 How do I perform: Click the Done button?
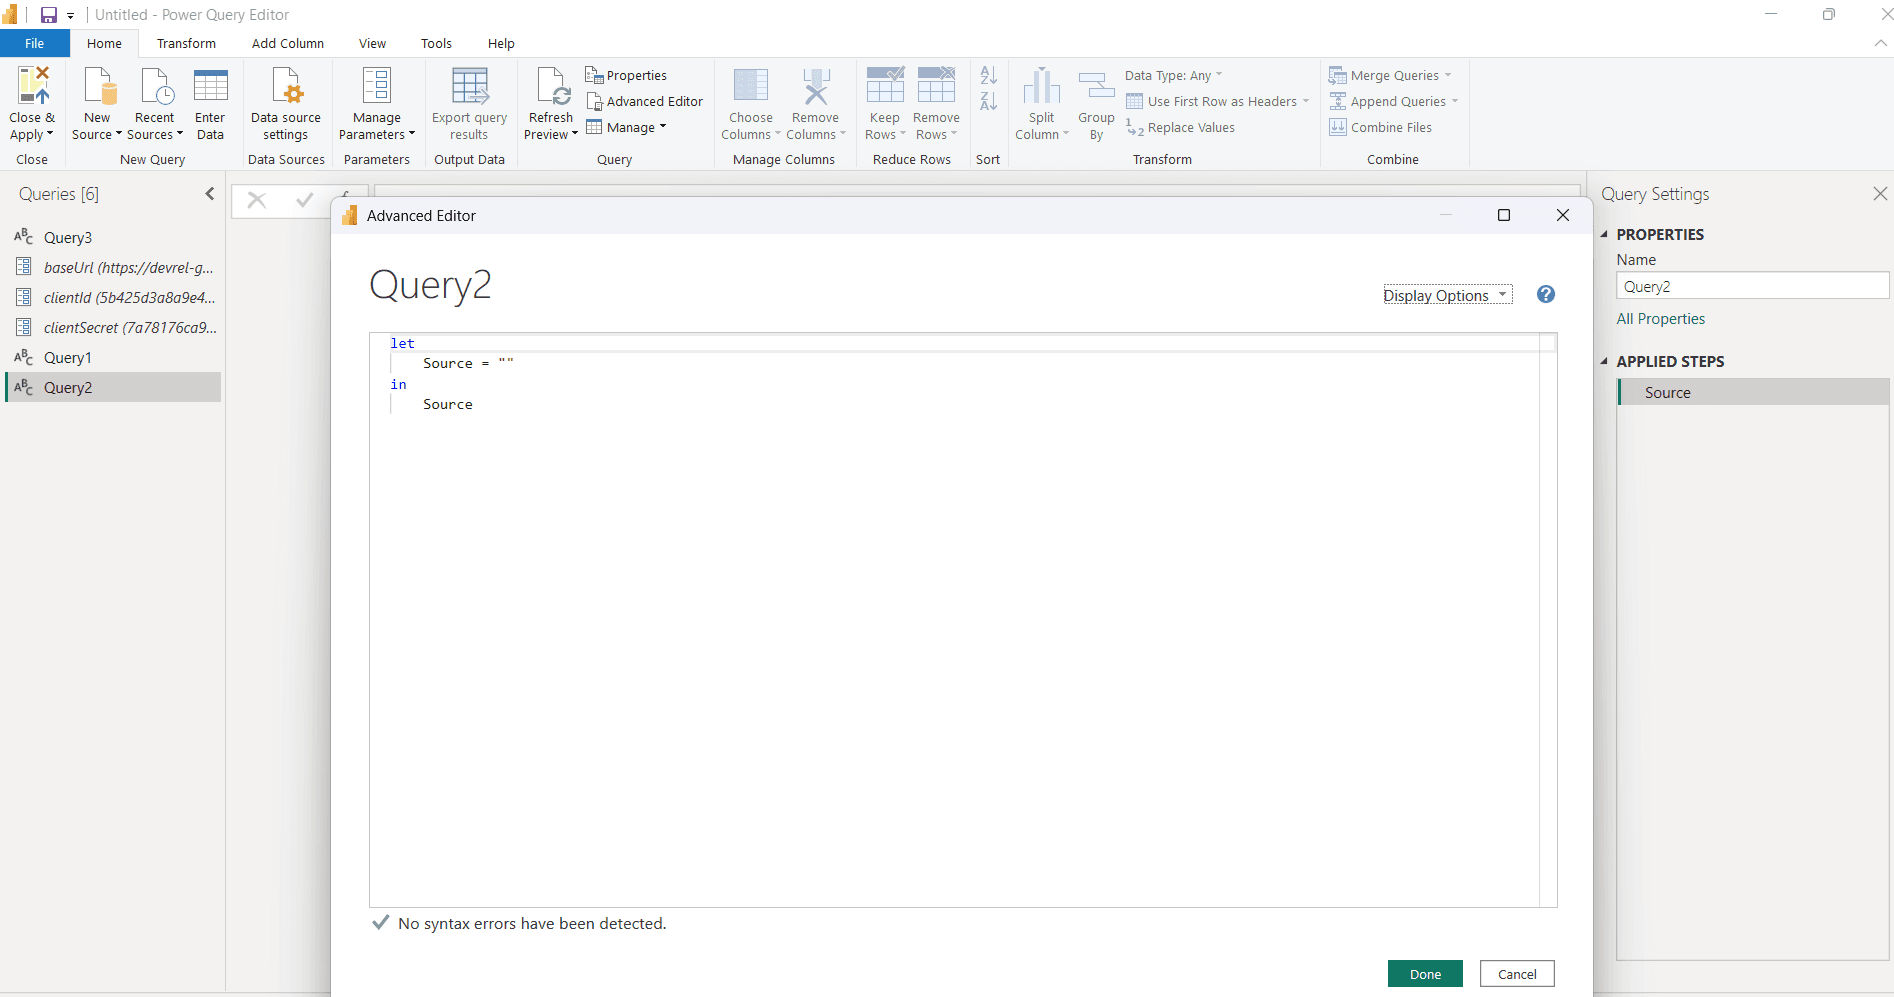pos(1425,974)
